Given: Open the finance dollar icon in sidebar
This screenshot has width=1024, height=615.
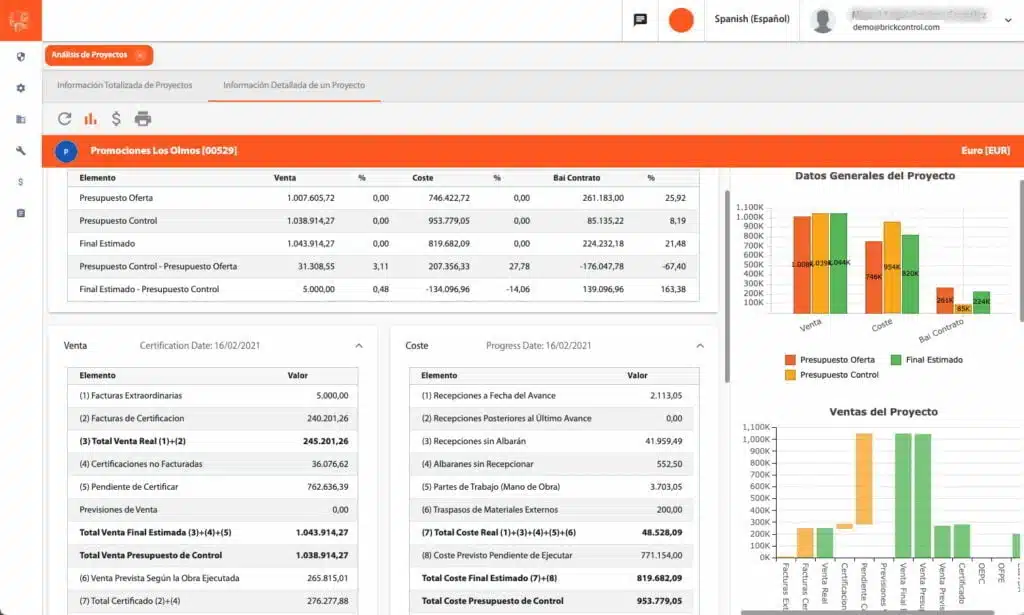Looking at the screenshot, I should pos(18,181).
